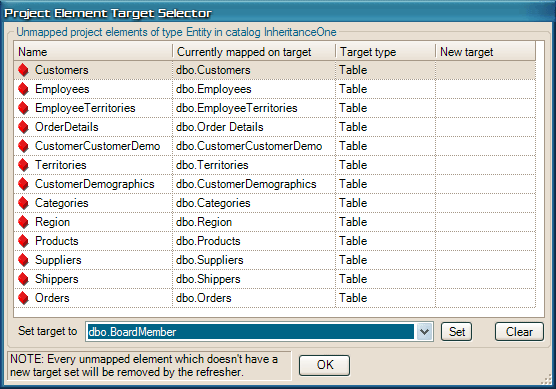
Task: Select the red icon beside Categories
Action: click(23, 203)
